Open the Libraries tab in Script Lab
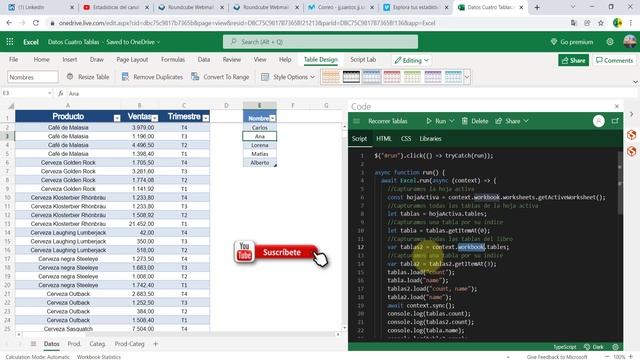The width and height of the screenshot is (640, 360). tap(430, 138)
